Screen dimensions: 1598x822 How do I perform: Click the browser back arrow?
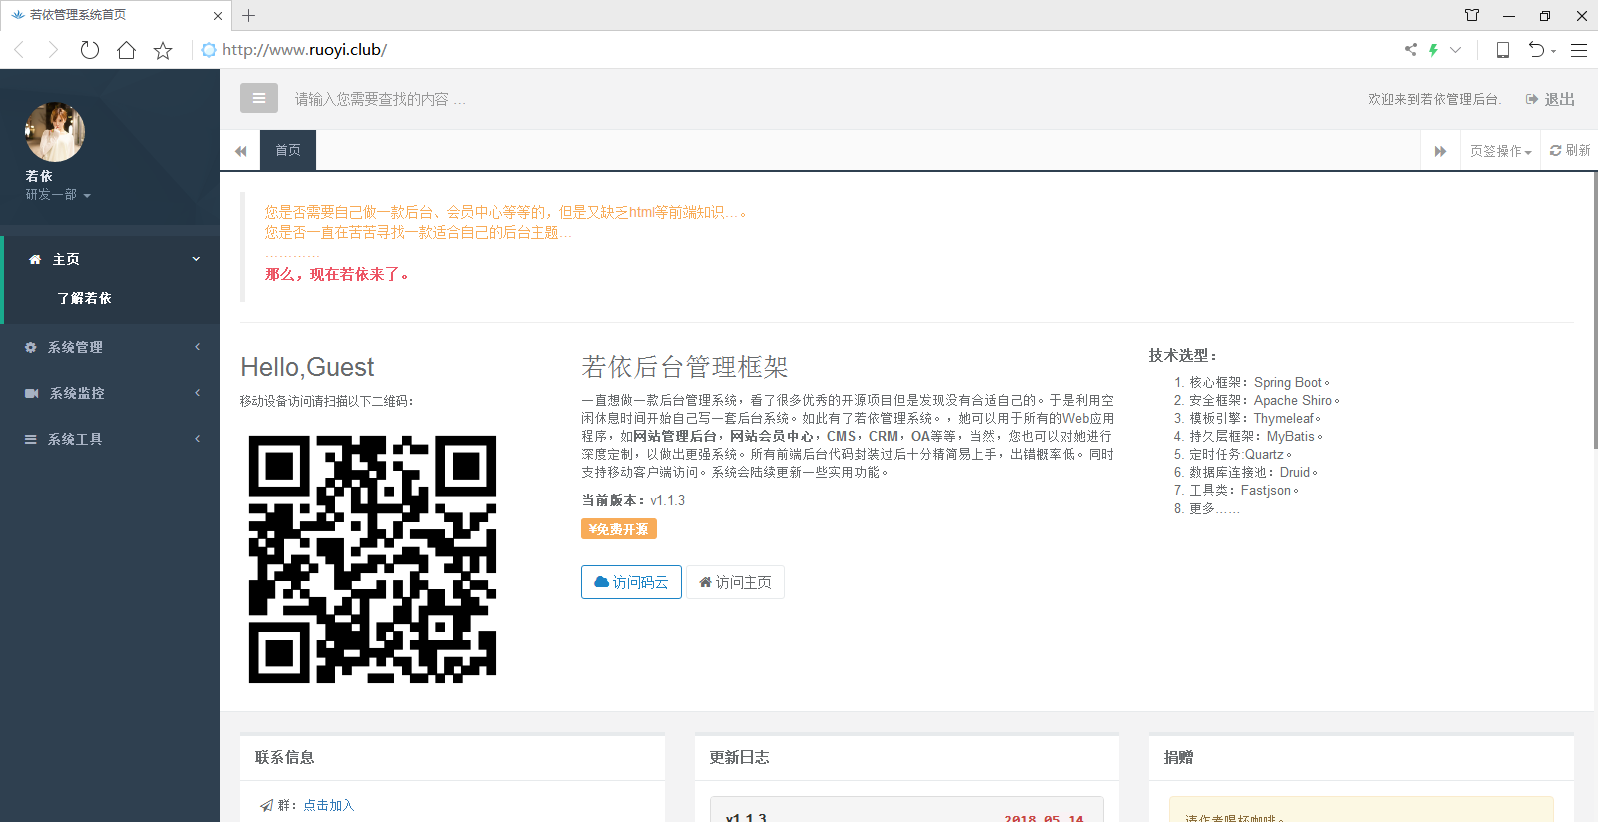tap(19, 50)
